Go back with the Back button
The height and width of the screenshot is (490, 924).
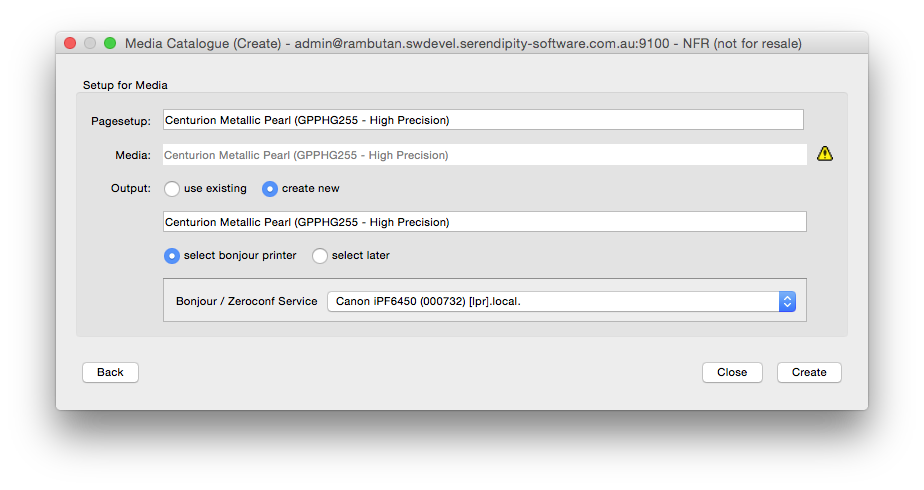(x=110, y=372)
